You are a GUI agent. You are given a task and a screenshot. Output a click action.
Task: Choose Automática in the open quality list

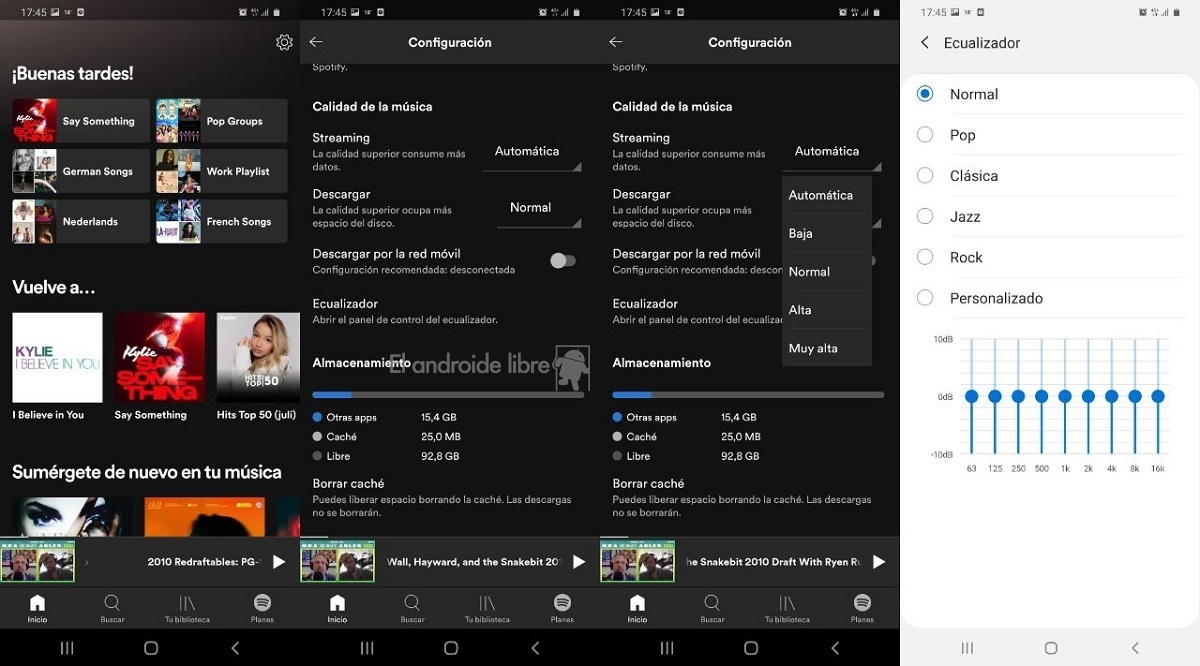click(x=827, y=195)
